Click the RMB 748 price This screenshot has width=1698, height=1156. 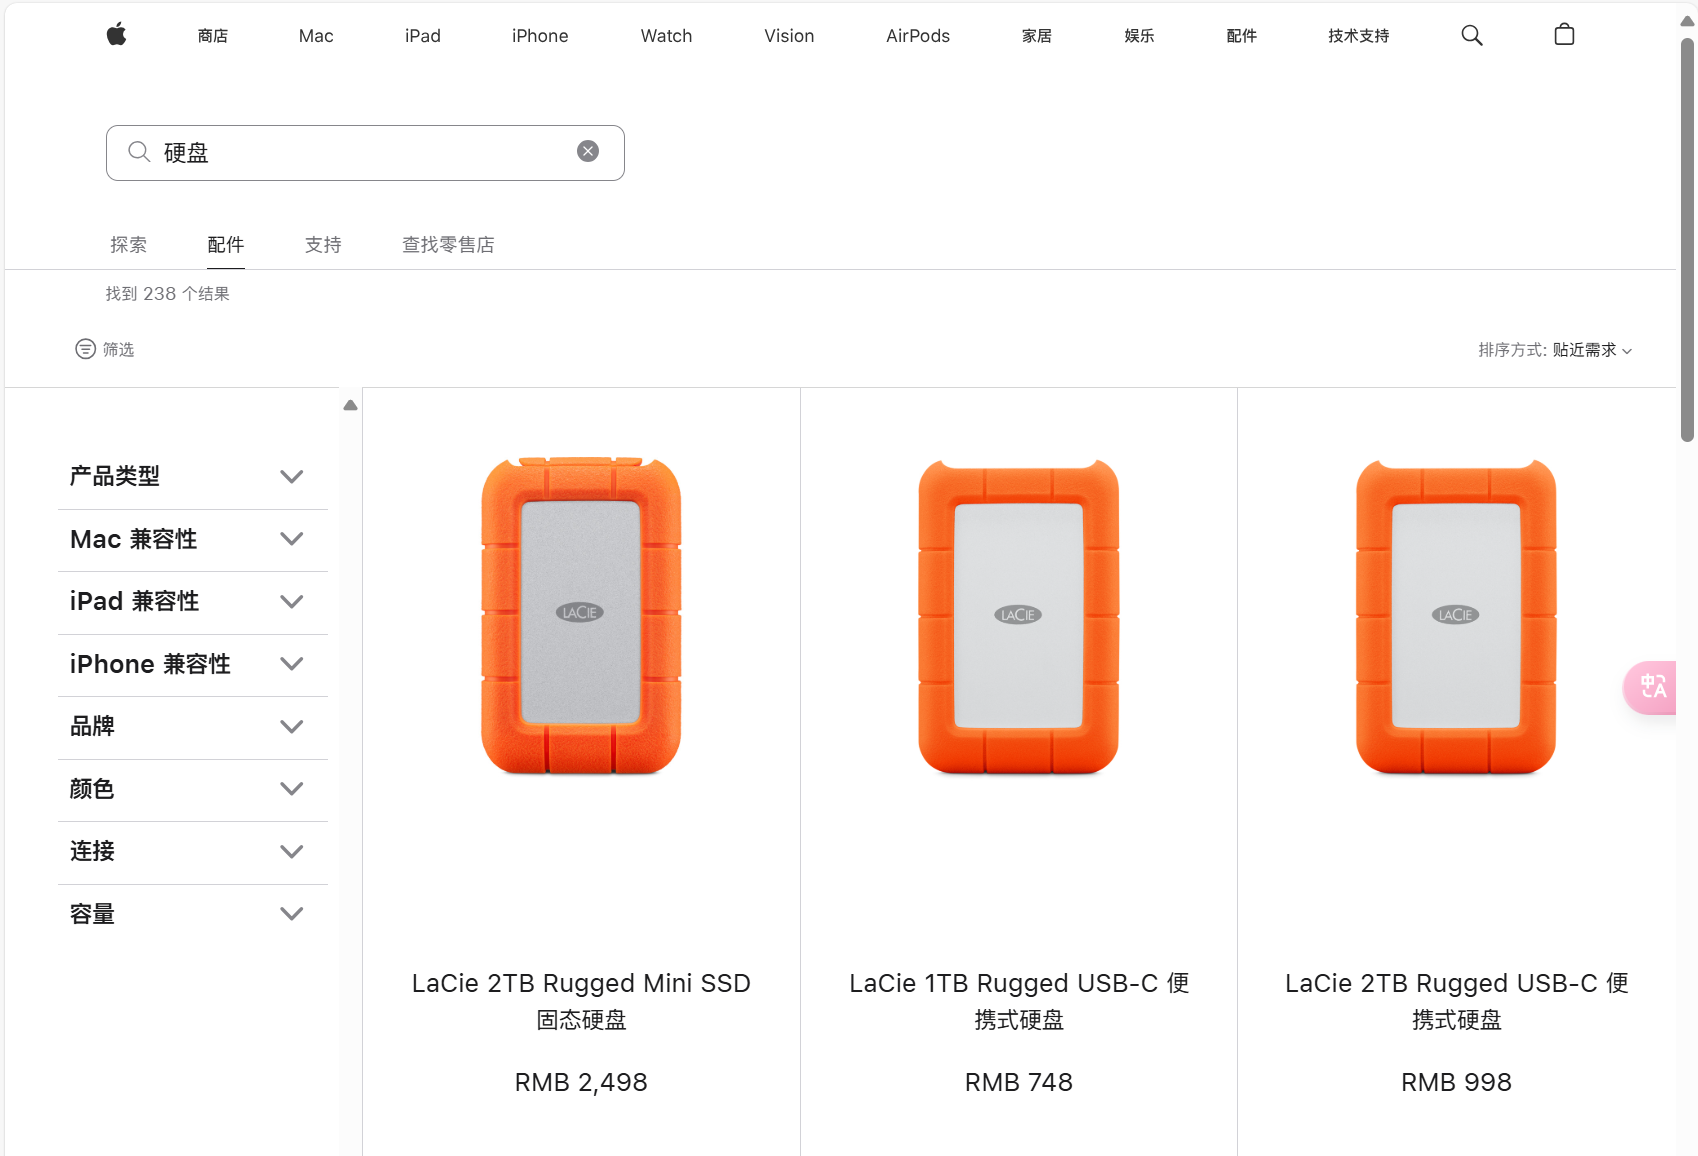point(1019,1082)
